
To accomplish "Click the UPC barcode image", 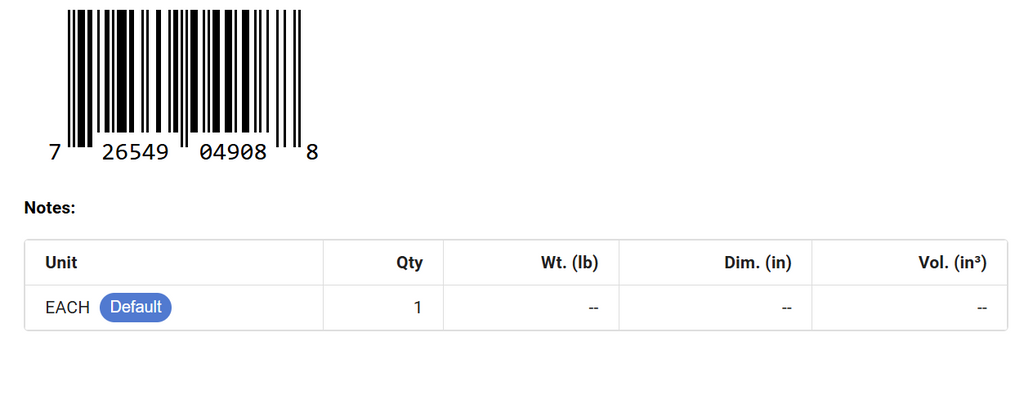I will 184,78.
